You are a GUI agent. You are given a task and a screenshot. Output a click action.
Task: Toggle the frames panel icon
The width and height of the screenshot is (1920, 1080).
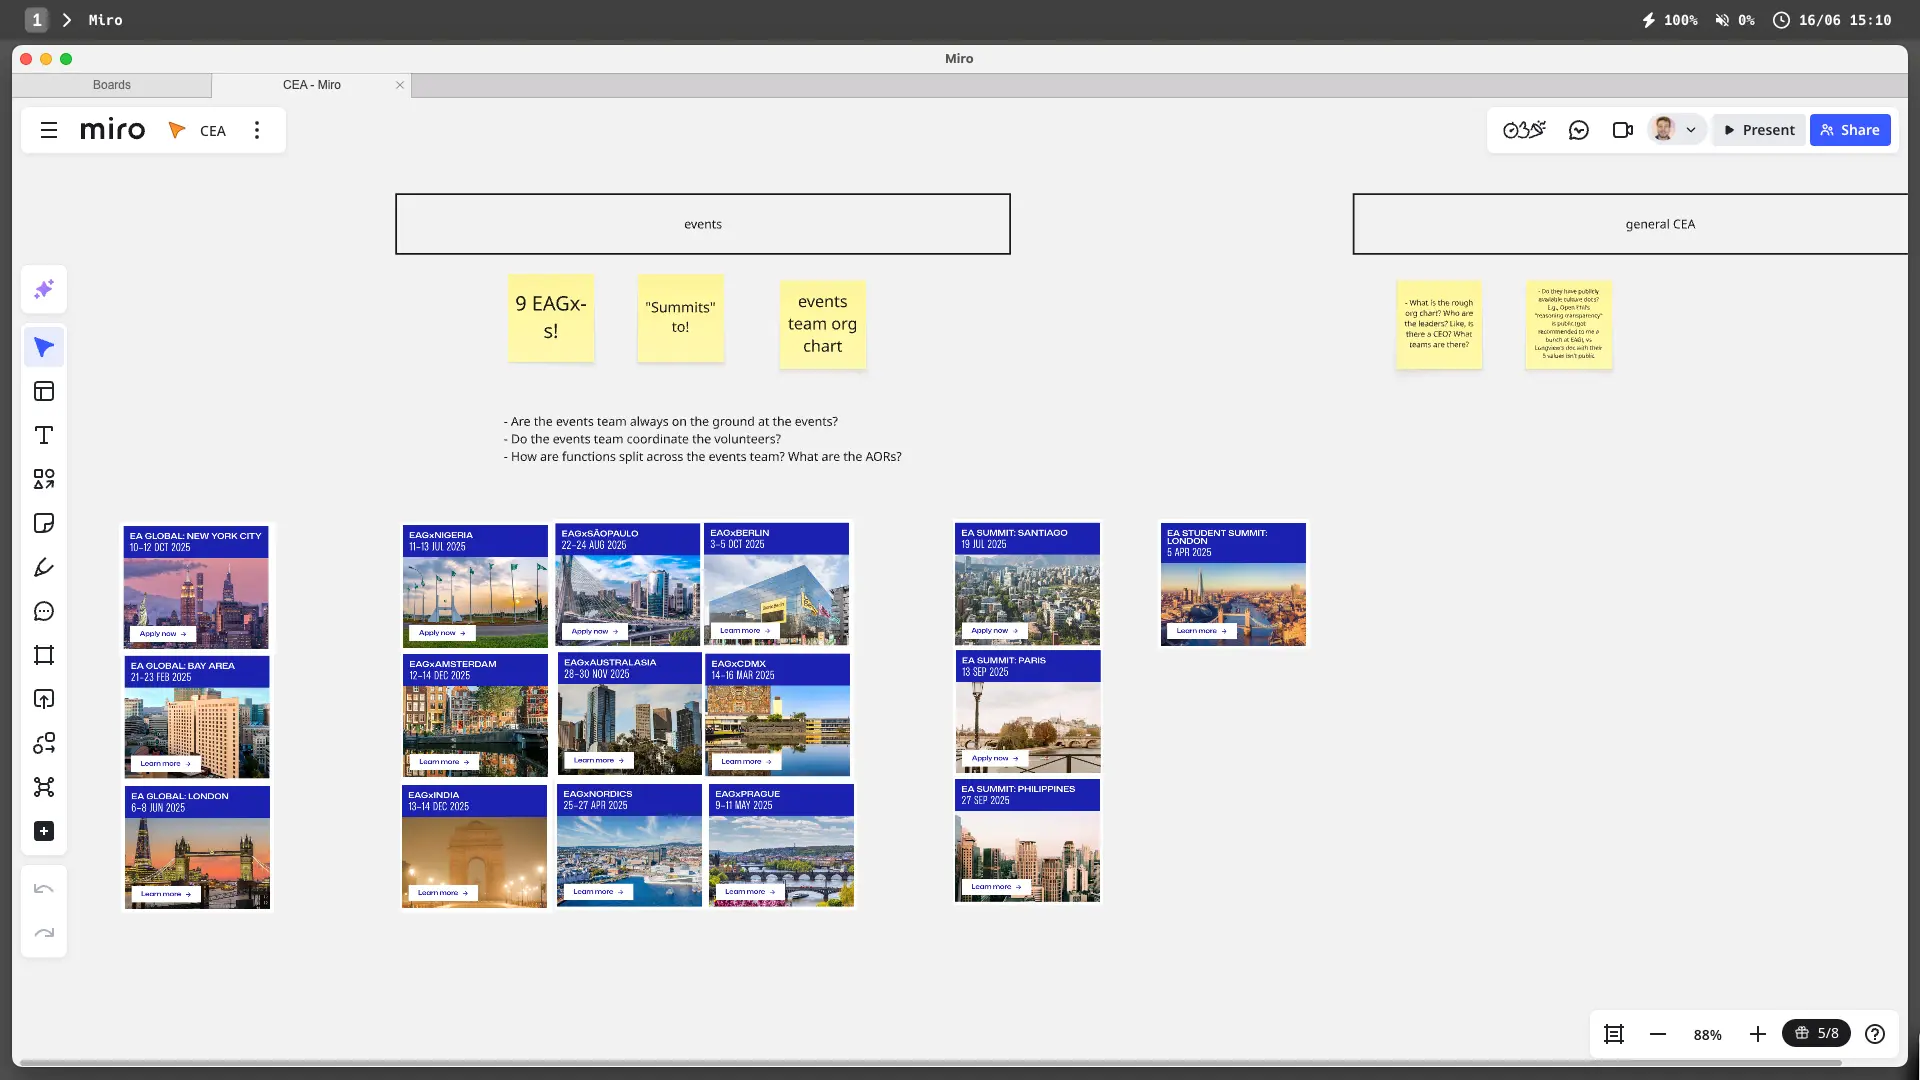1613,1034
